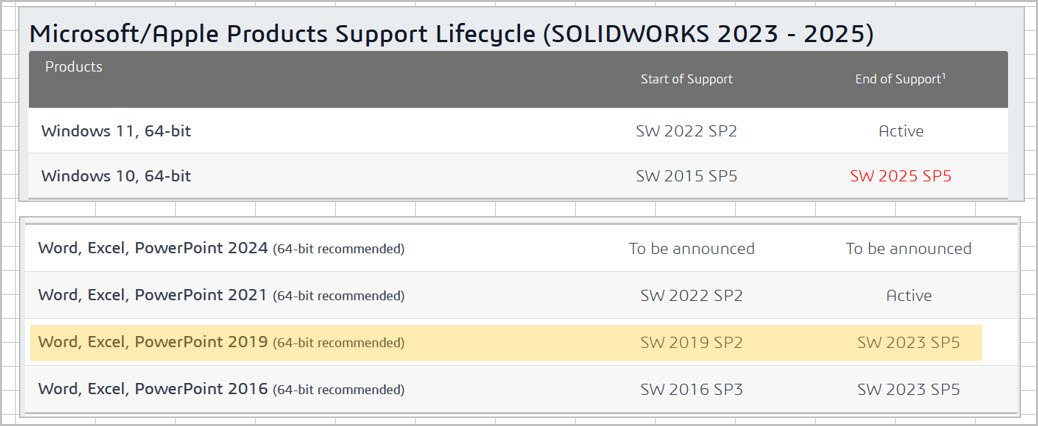
Task: Select Word, Excel, PowerPoint 2016 row
Action: click(522, 389)
